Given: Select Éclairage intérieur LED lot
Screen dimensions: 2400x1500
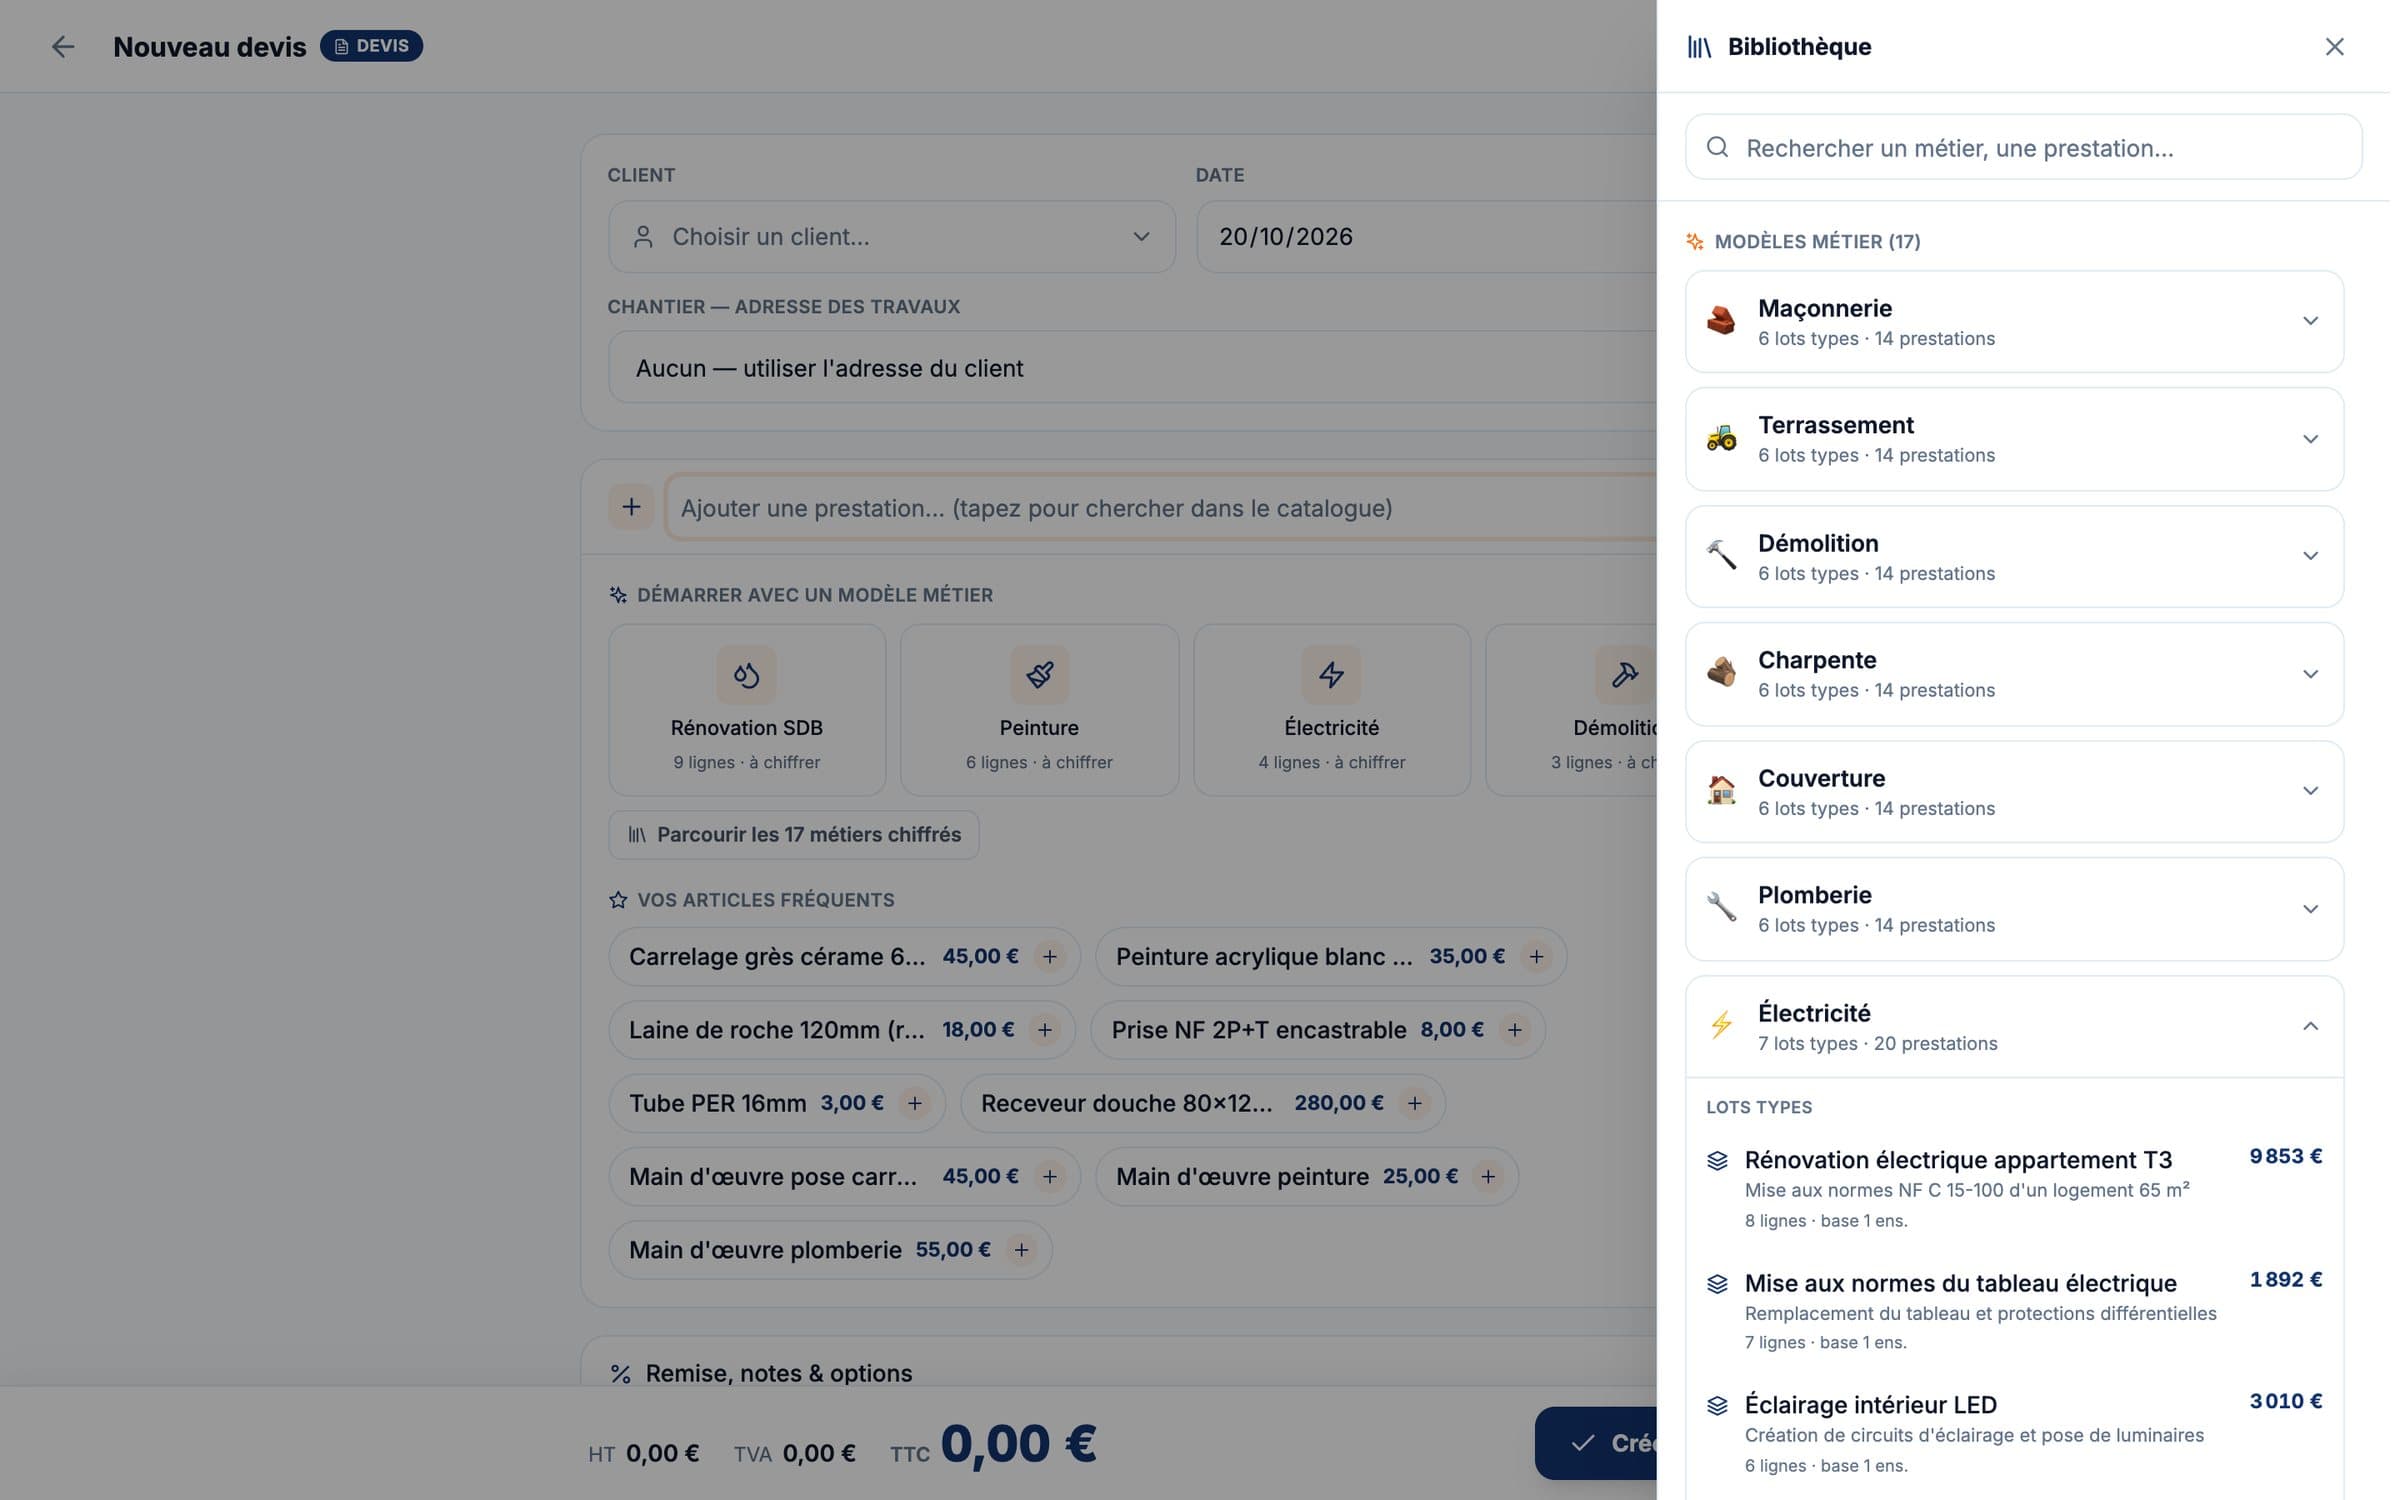Looking at the screenshot, I should pos(2014,1433).
